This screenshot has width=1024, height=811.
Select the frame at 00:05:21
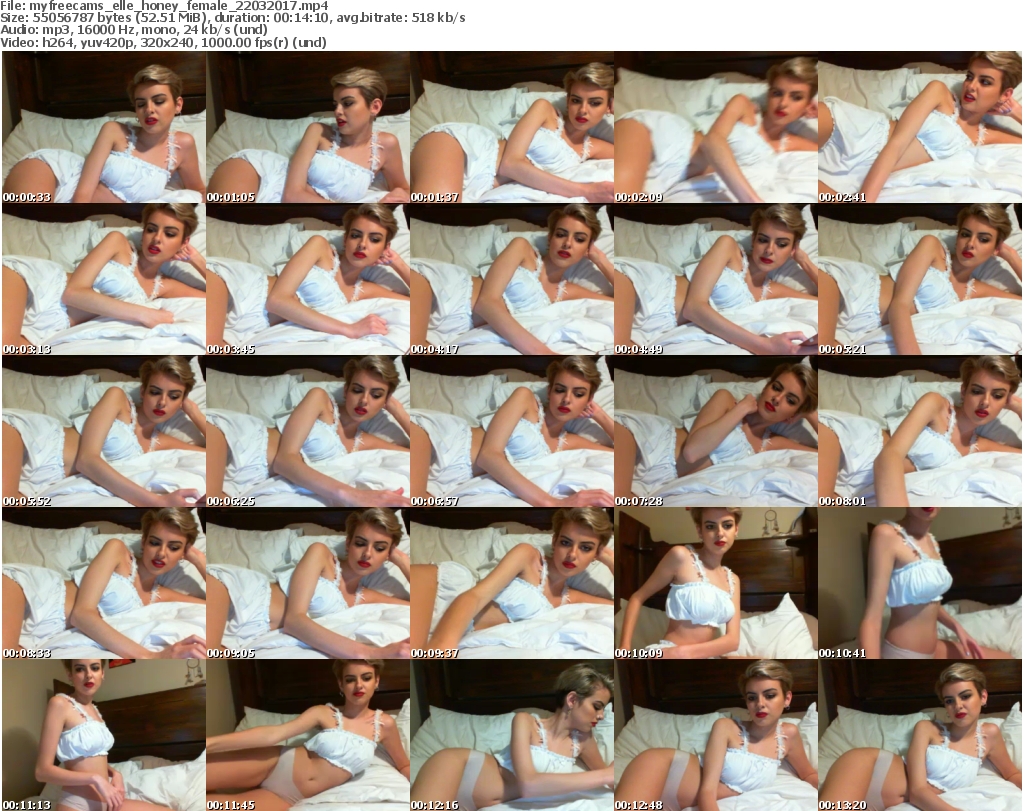(x=920, y=279)
